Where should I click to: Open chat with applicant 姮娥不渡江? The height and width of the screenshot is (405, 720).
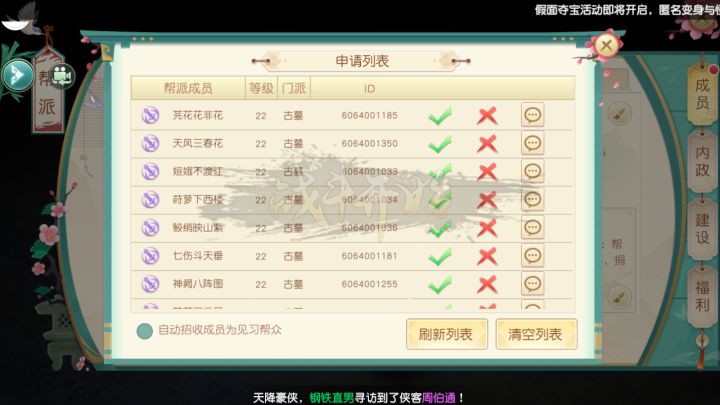point(533,171)
